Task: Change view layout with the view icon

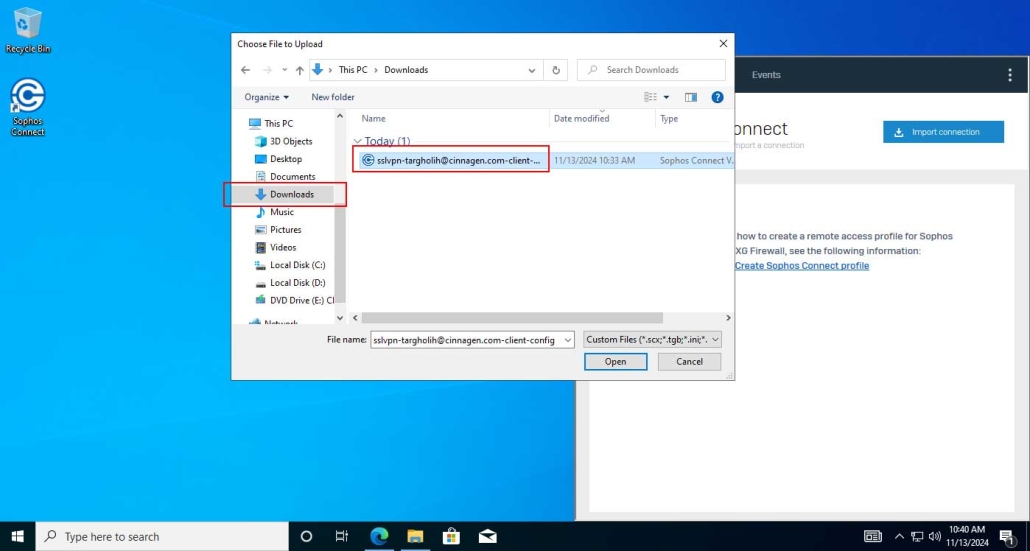Action: pyautogui.click(x=650, y=97)
